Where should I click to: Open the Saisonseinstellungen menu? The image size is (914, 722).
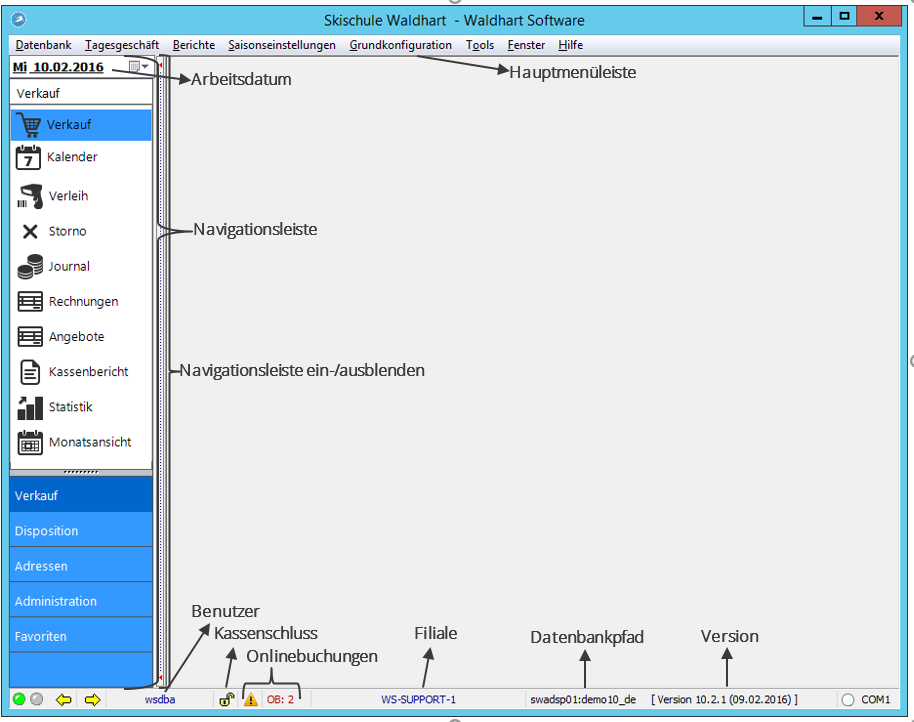[282, 45]
